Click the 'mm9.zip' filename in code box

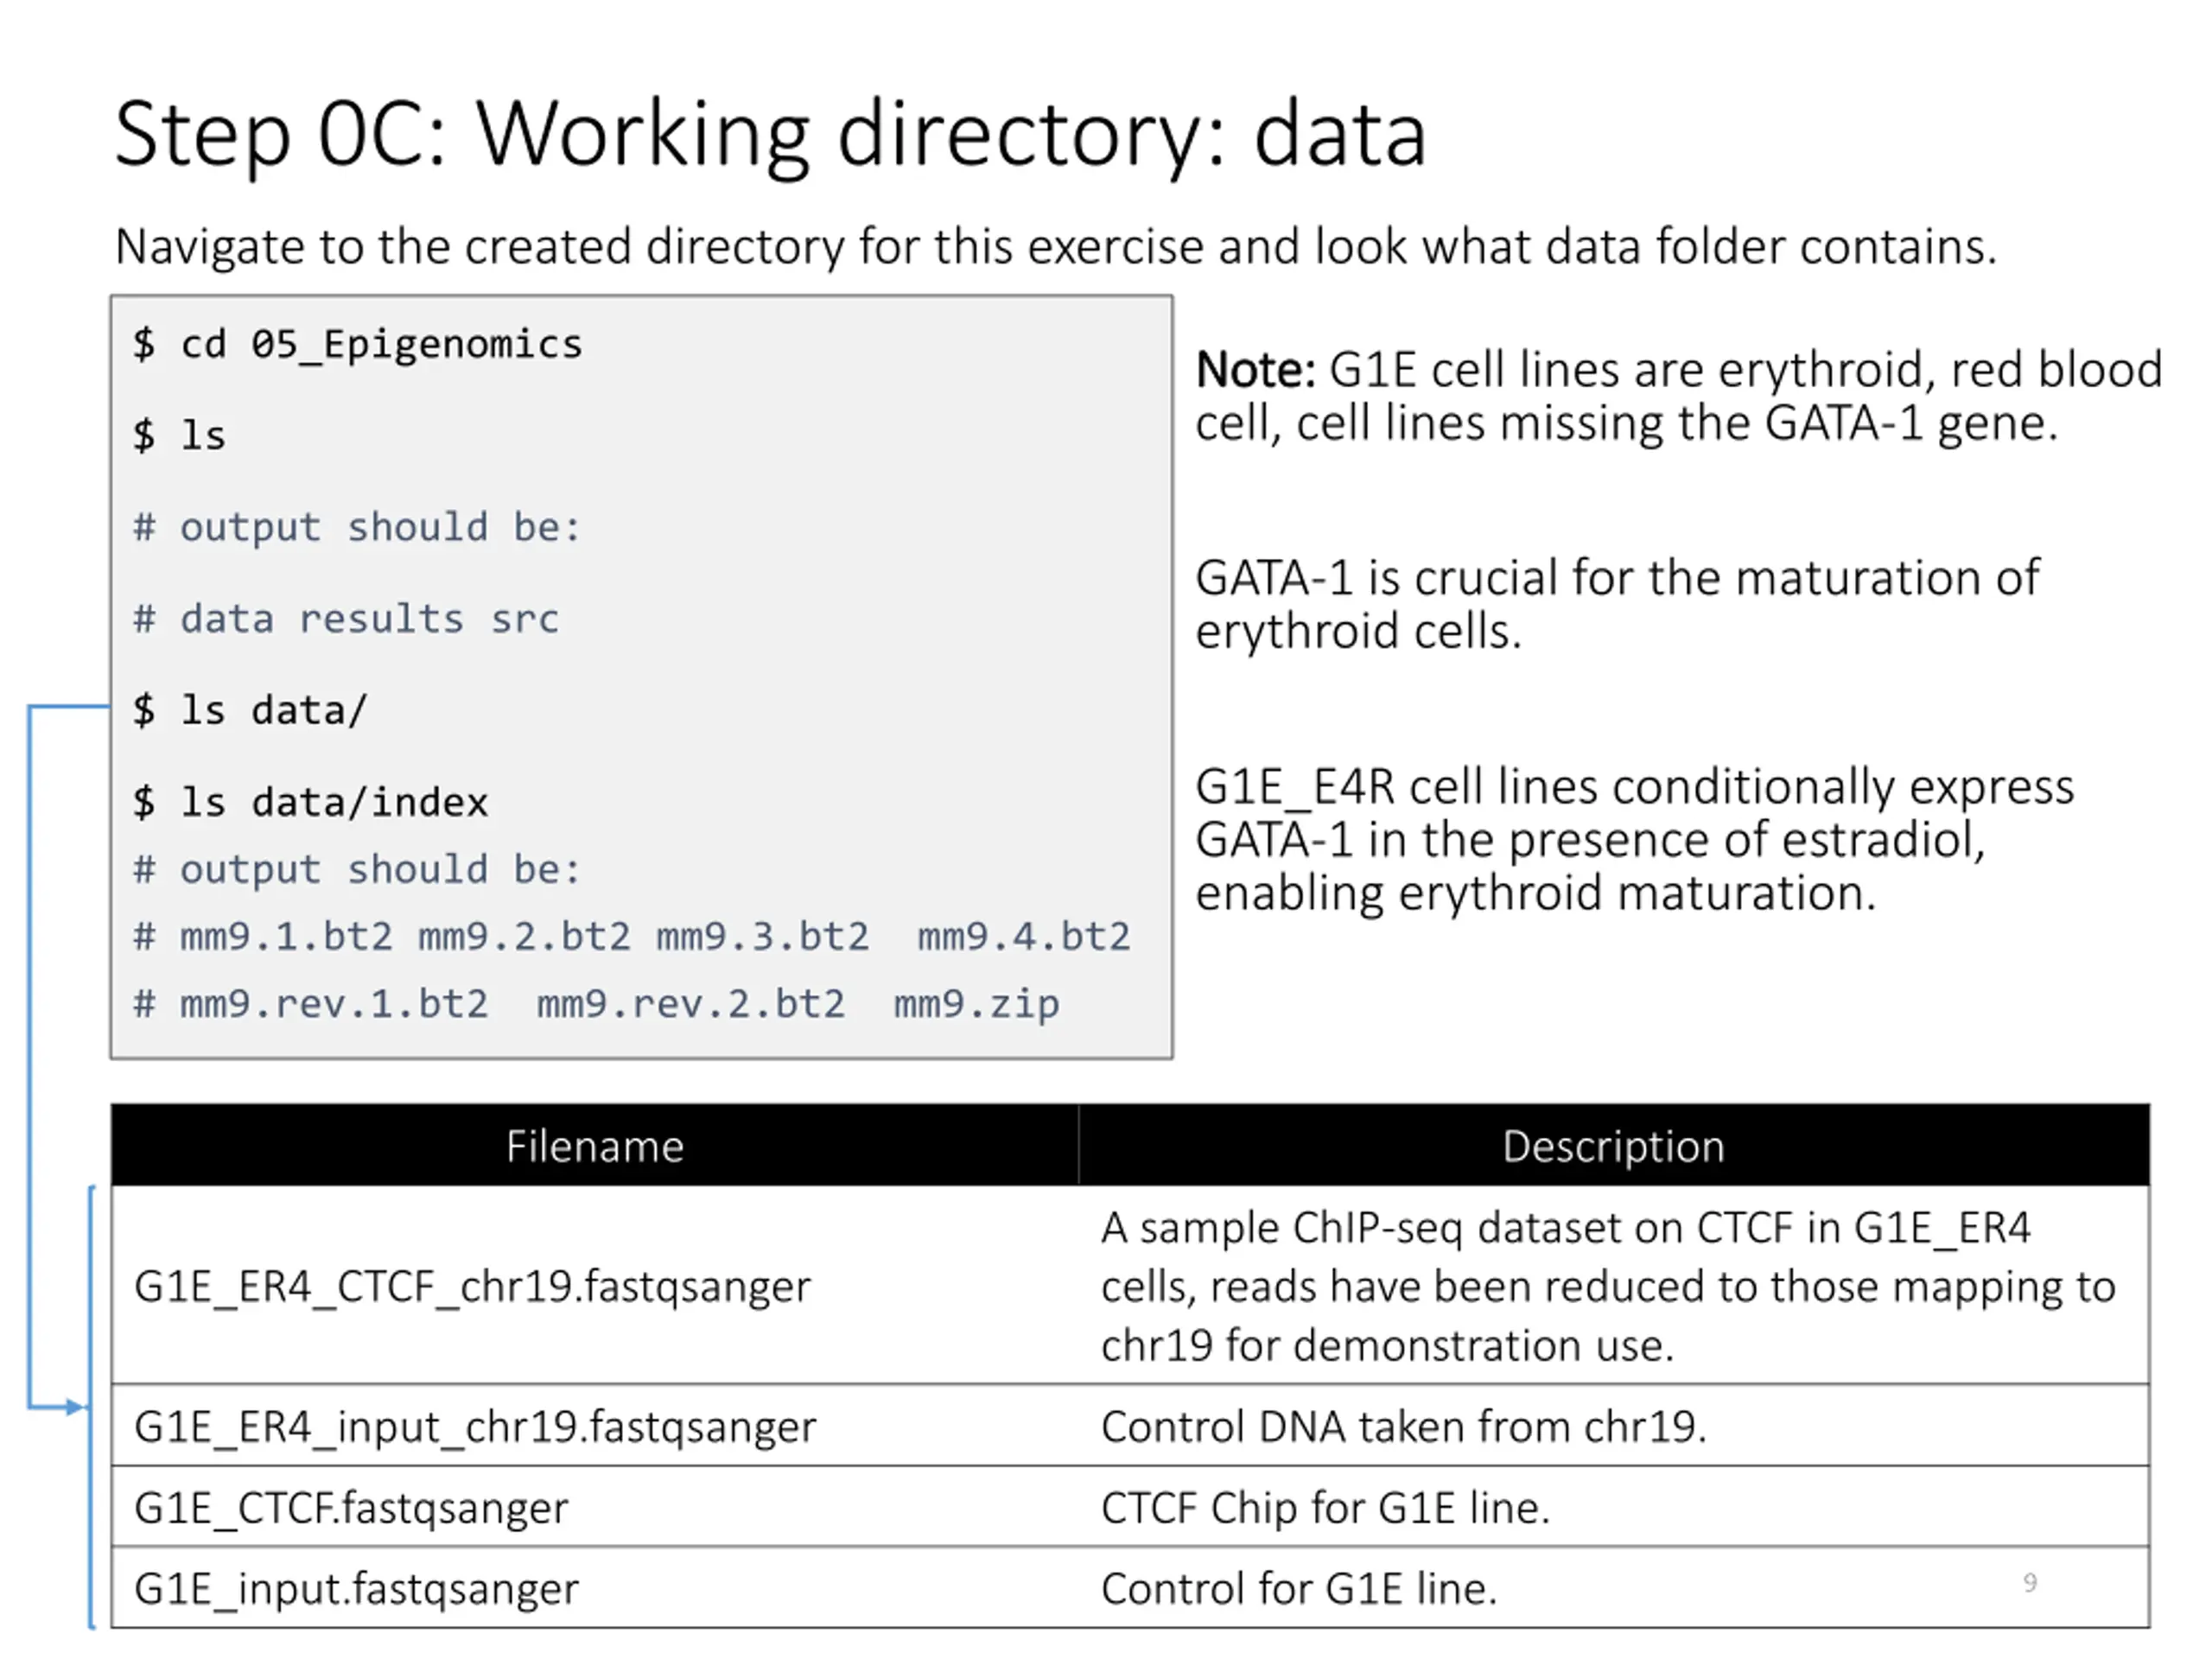click(976, 1004)
